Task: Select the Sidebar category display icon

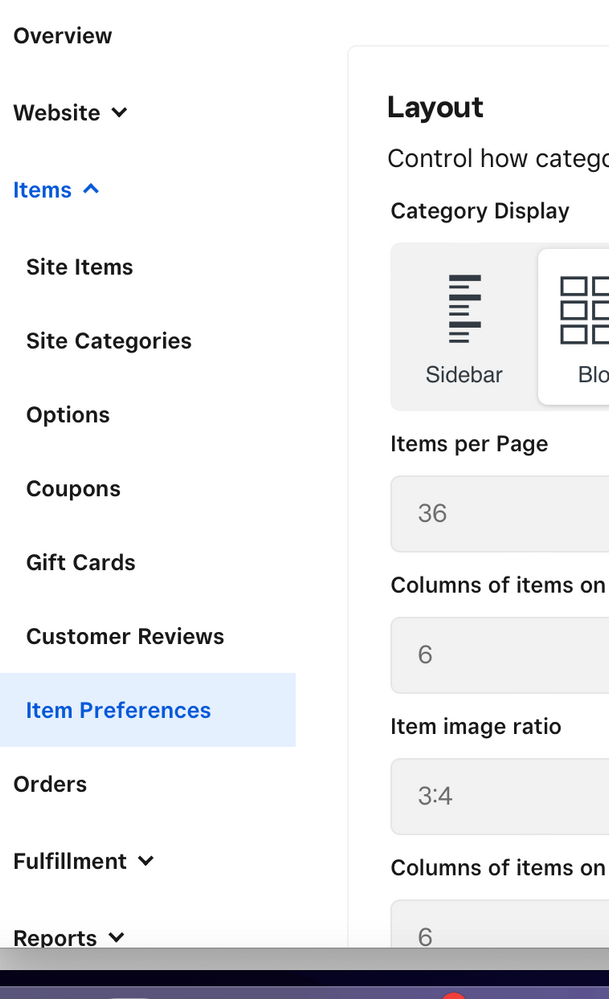Action: pos(464,309)
